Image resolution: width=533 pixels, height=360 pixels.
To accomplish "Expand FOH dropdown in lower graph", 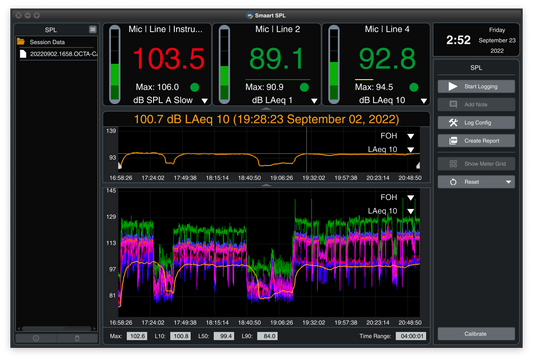I will [411, 198].
